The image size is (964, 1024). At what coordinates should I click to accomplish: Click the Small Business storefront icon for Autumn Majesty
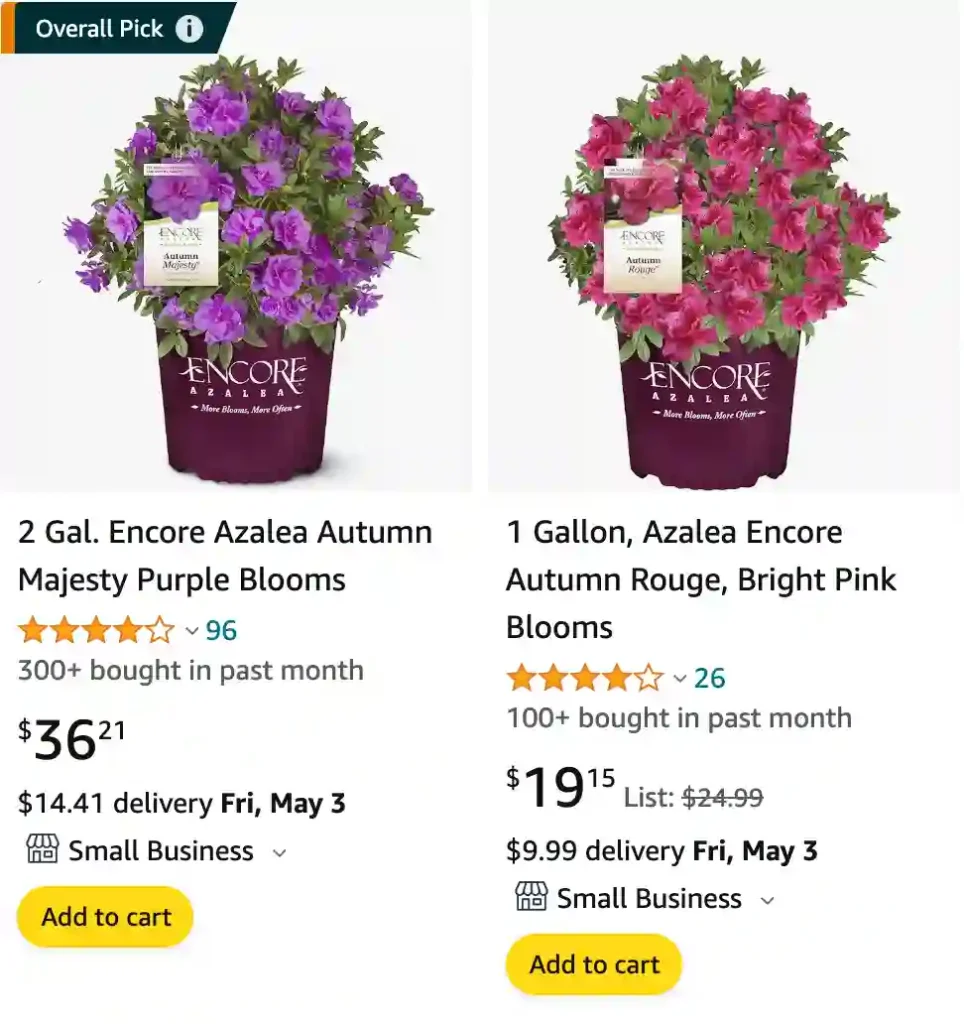pyautogui.click(x=41, y=851)
